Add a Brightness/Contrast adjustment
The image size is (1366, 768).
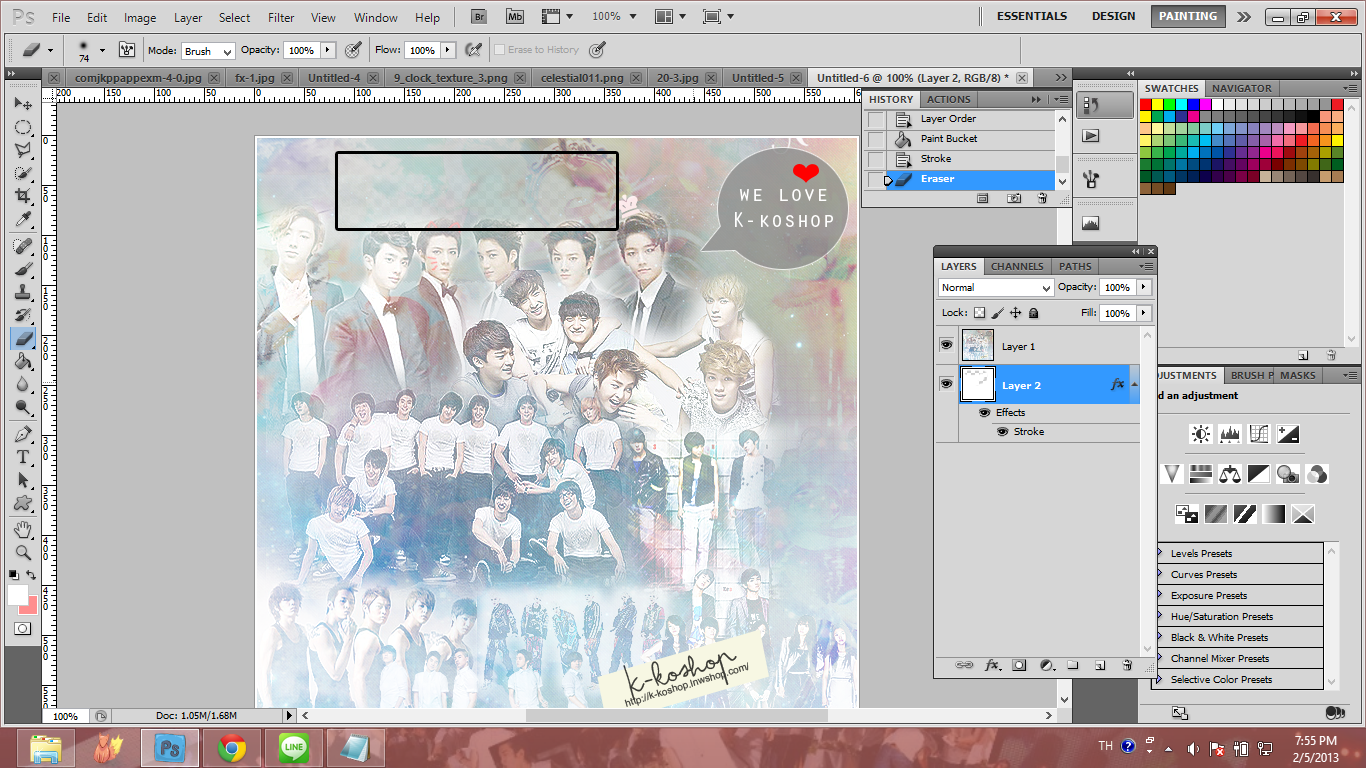coord(1200,434)
